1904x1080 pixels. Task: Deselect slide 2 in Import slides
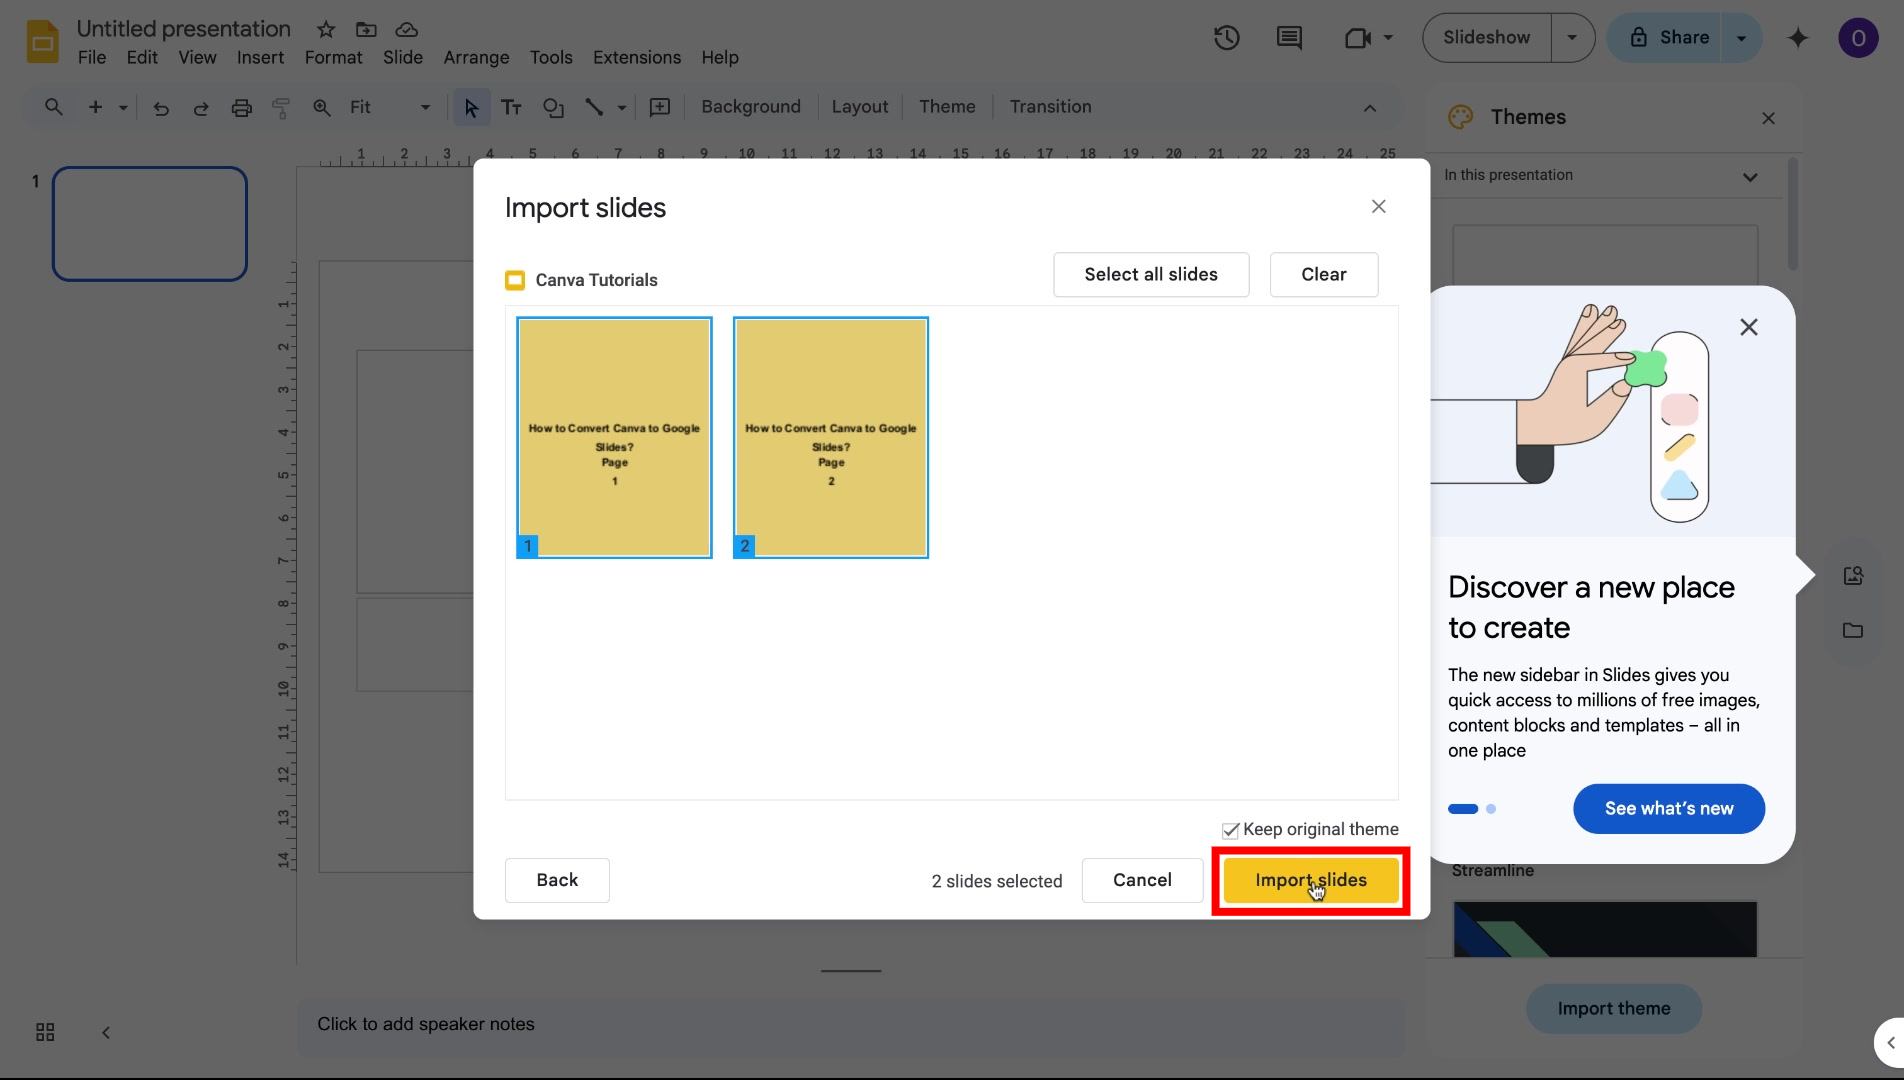click(830, 437)
